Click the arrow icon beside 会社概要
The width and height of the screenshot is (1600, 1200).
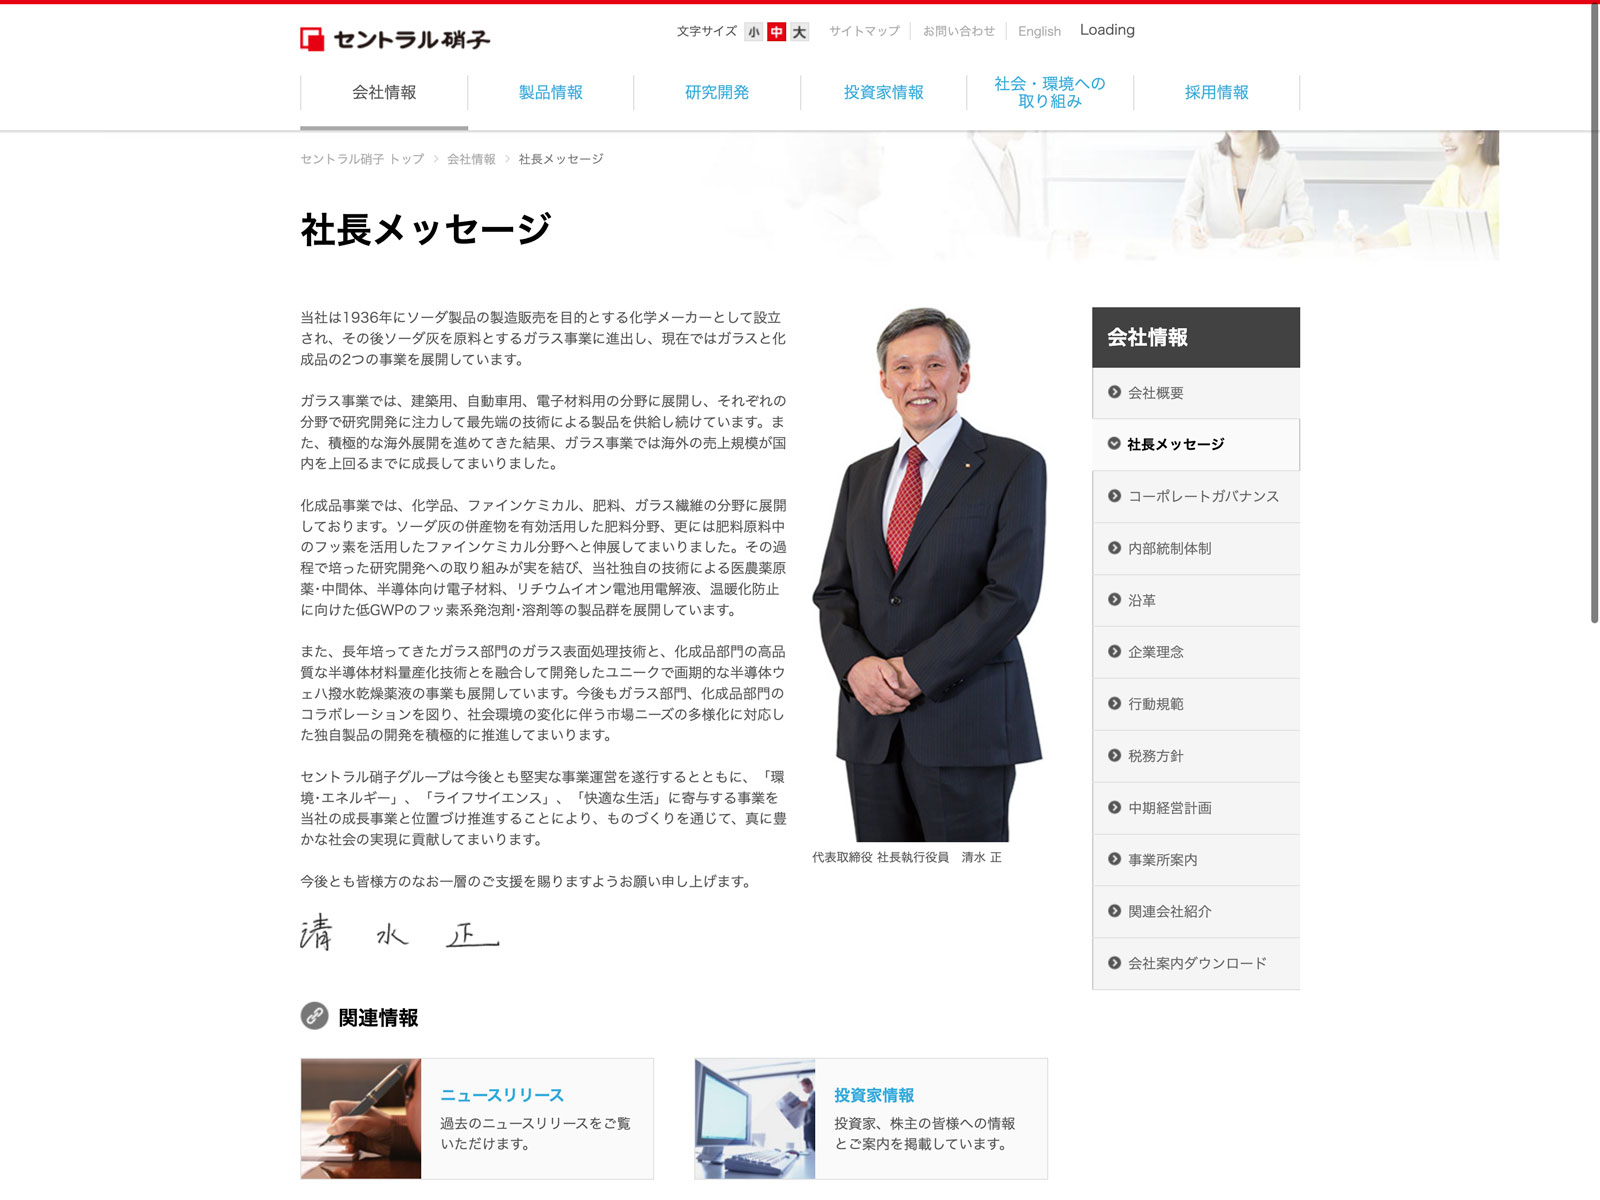(x=1114, y=392)
